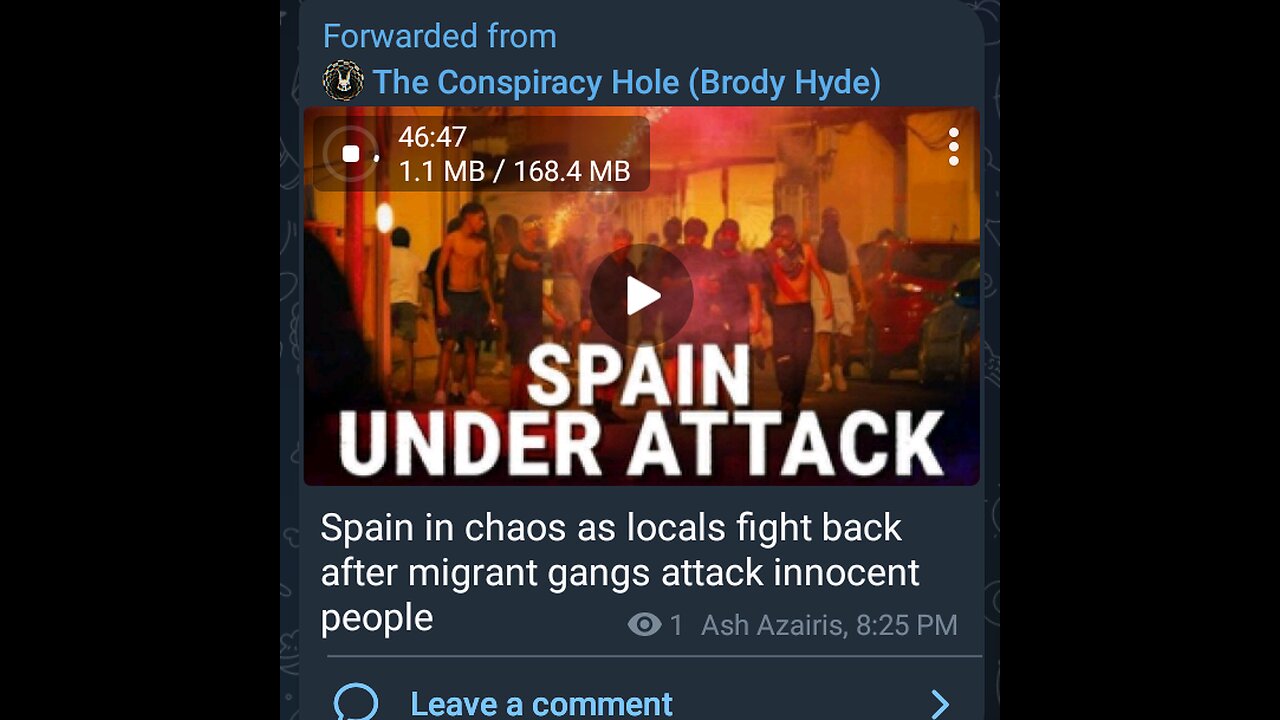The image size is (1280, 720).
Task: Click the video thumbnail Spain Under Attack text
Action: [641, 410]
